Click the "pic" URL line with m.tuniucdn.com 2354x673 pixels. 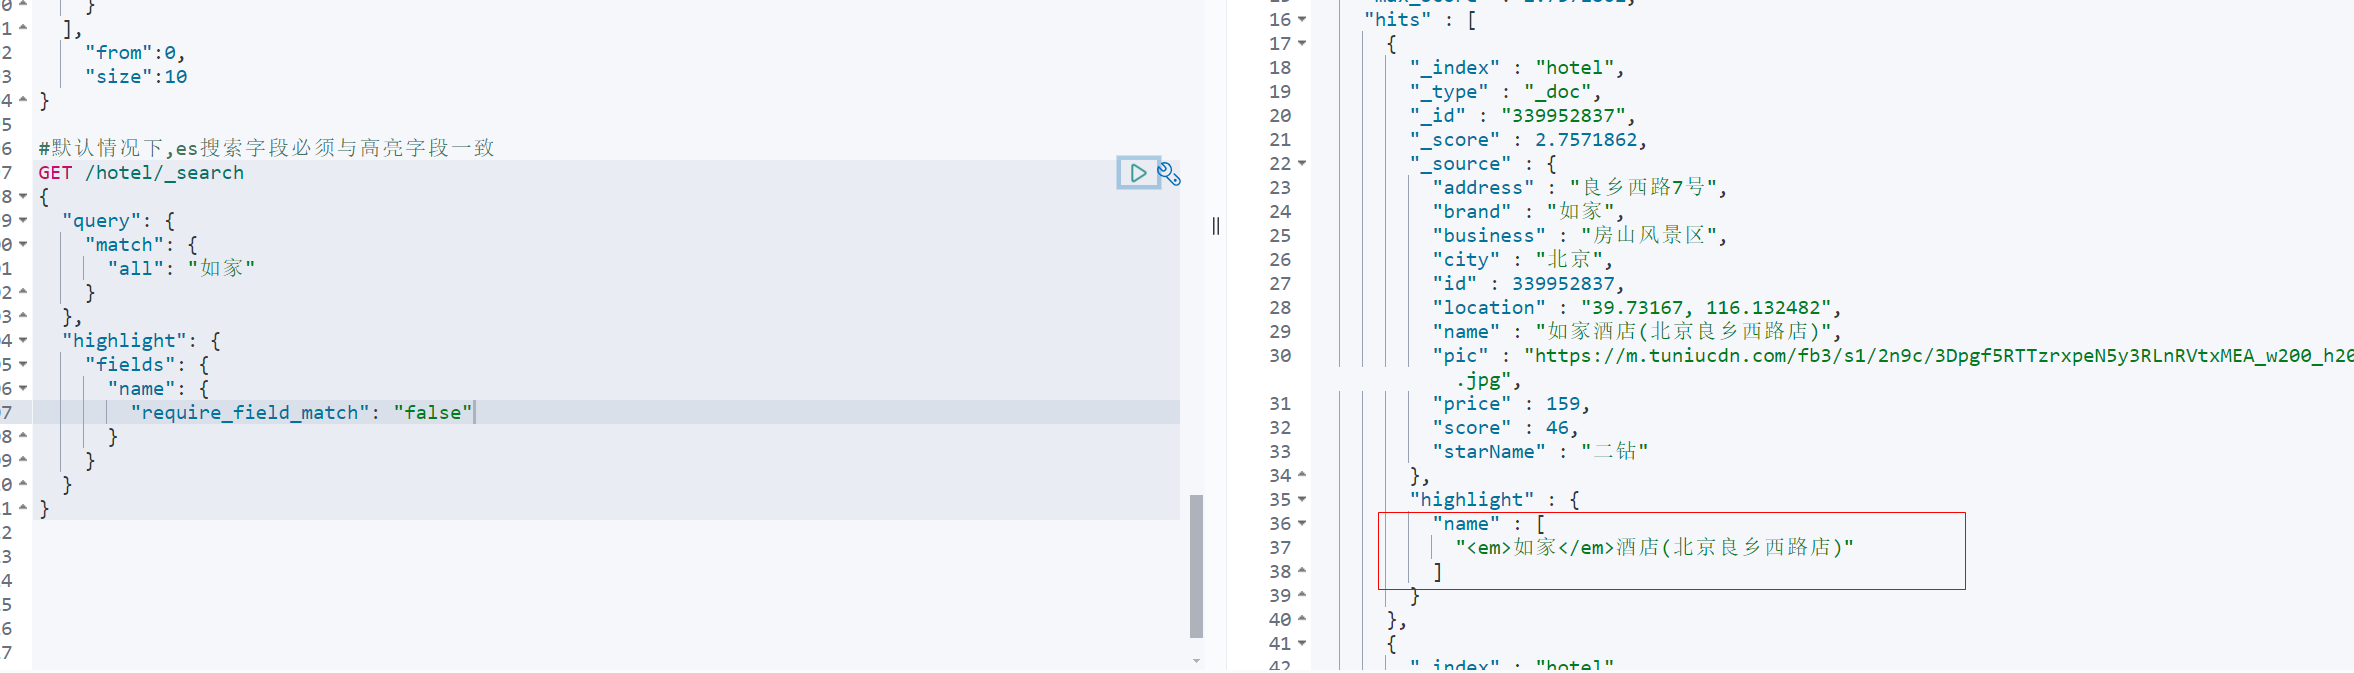coord(1892,355)
